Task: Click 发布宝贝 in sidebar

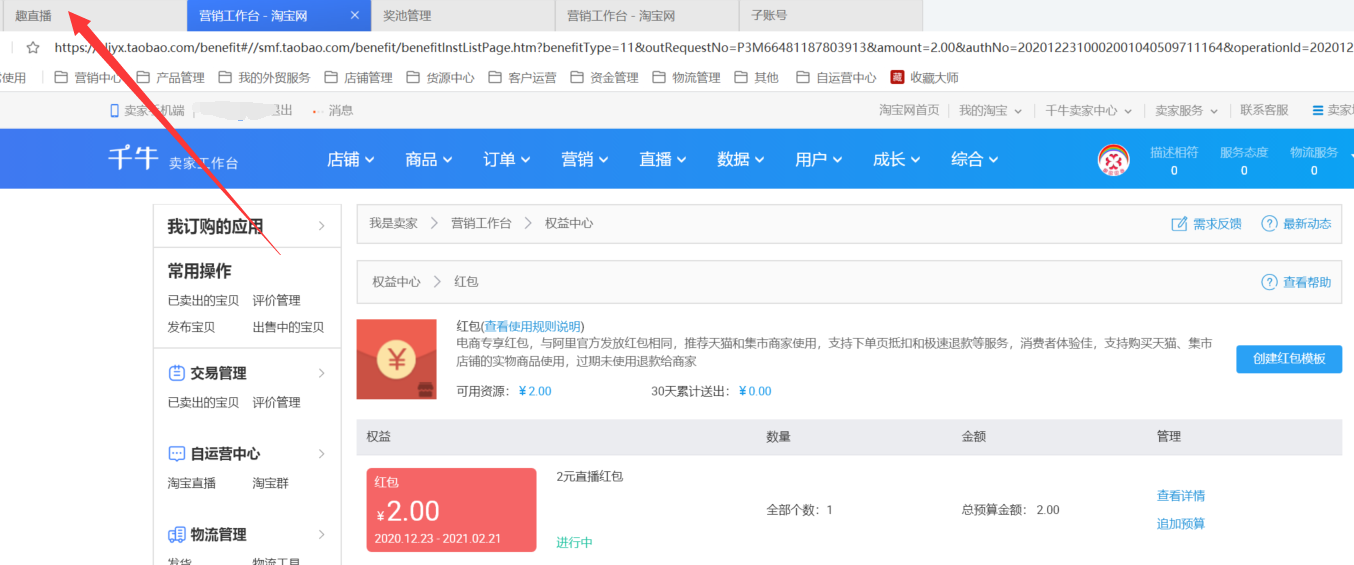Action: [x=192, y=327]
